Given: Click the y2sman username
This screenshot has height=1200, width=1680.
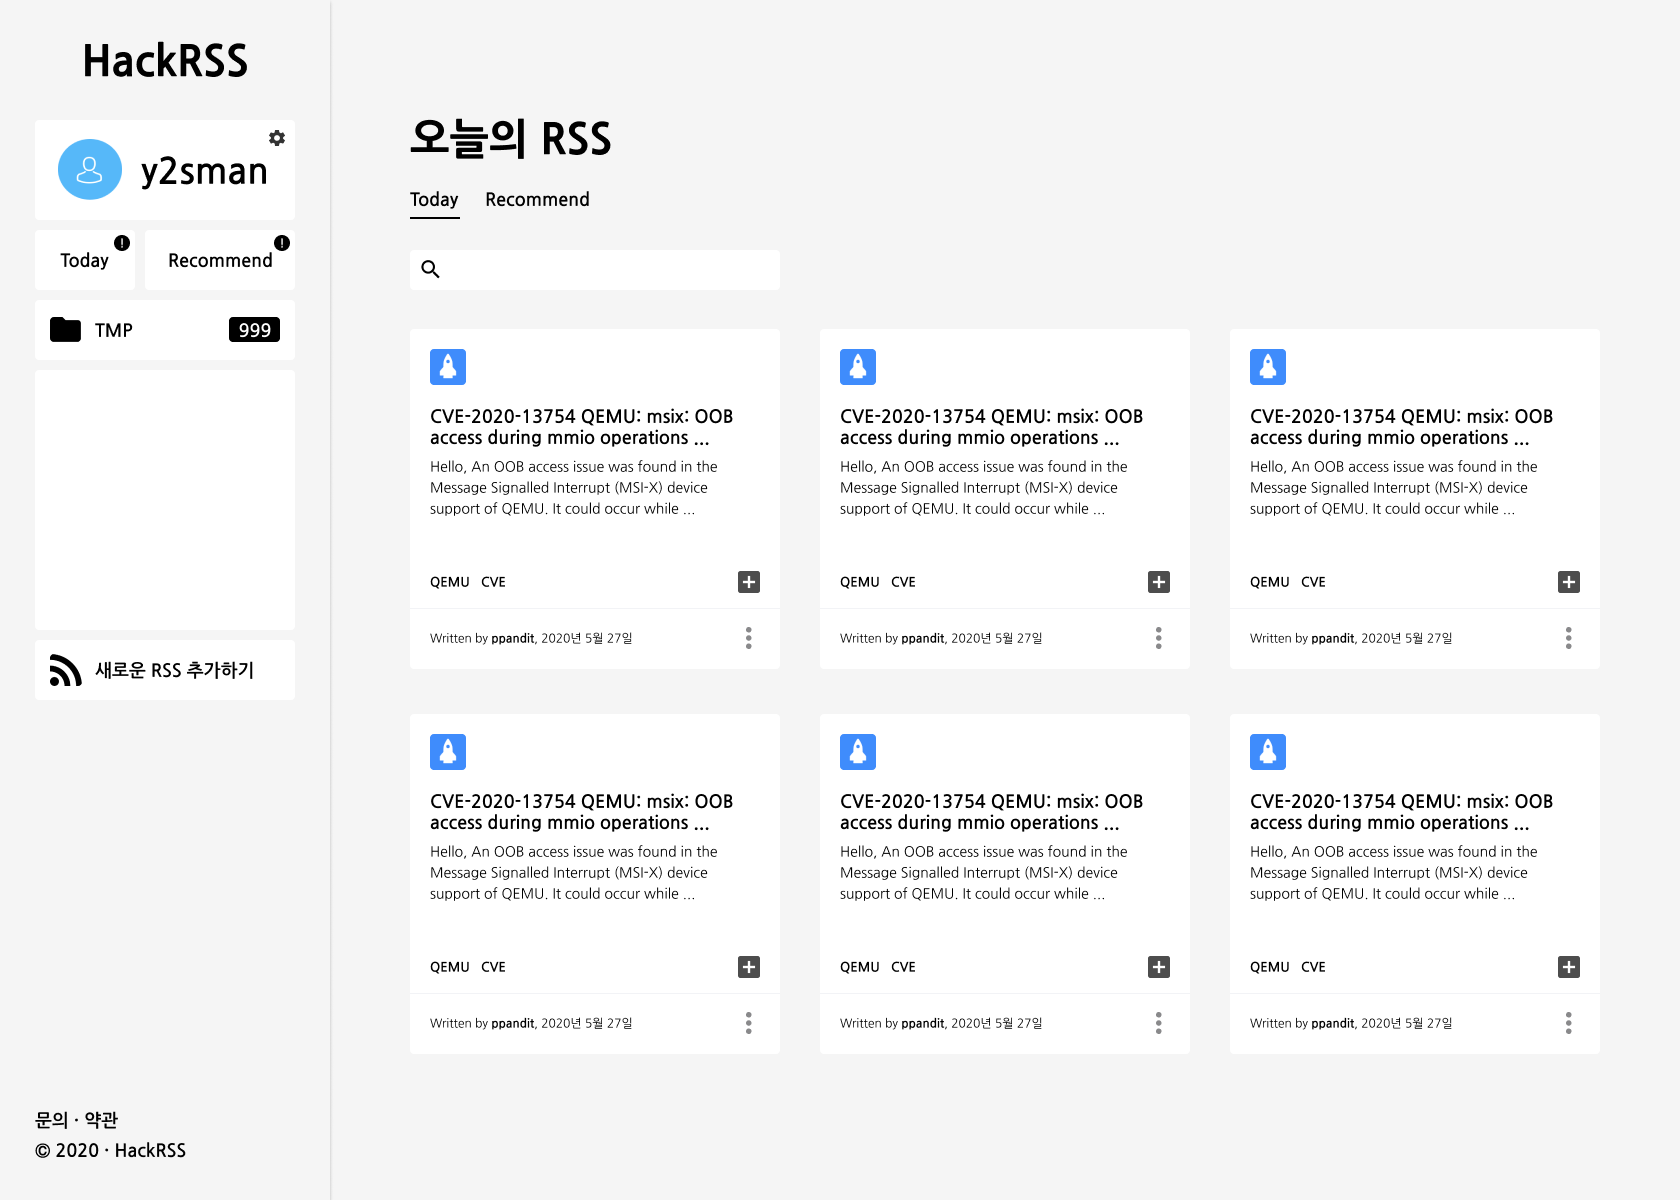Looking at the screenshot, I should 204,171.
